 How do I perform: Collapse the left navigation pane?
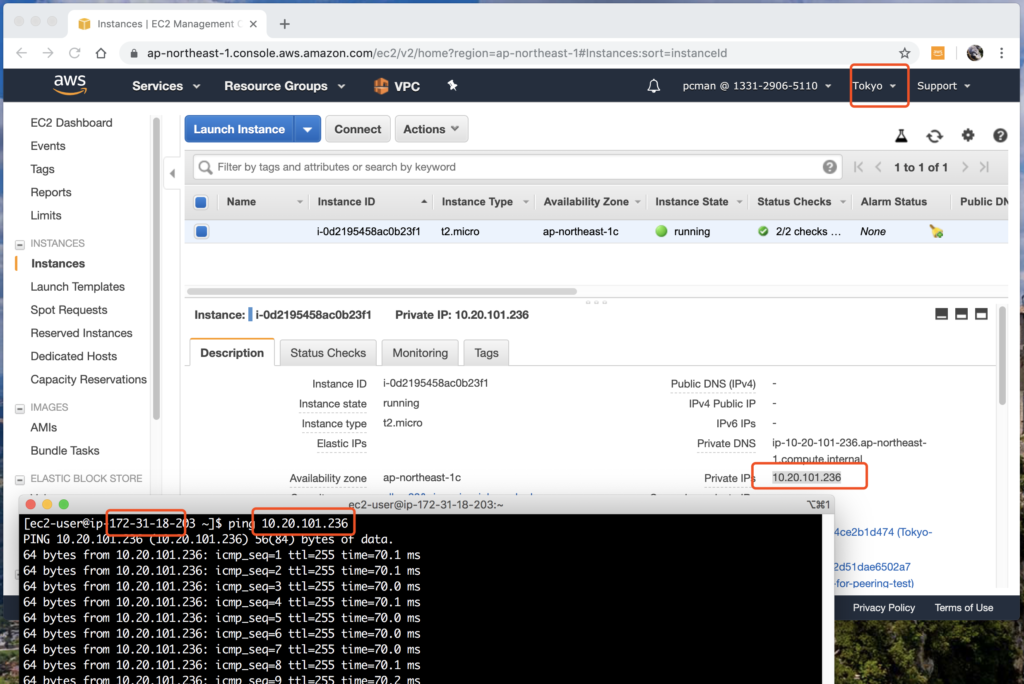pyautogui.click(x=172, y=174)
